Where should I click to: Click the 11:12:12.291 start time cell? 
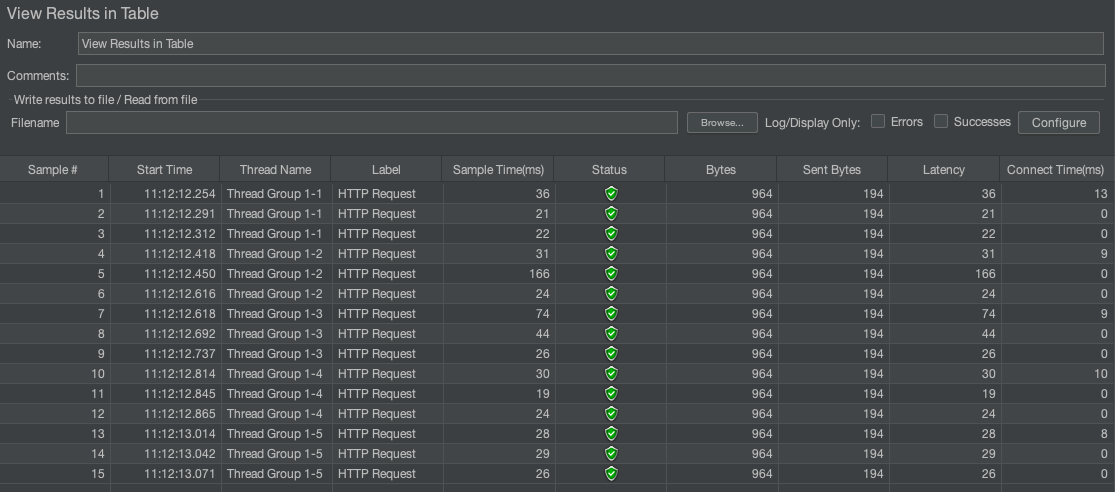(x=165, y=213)
